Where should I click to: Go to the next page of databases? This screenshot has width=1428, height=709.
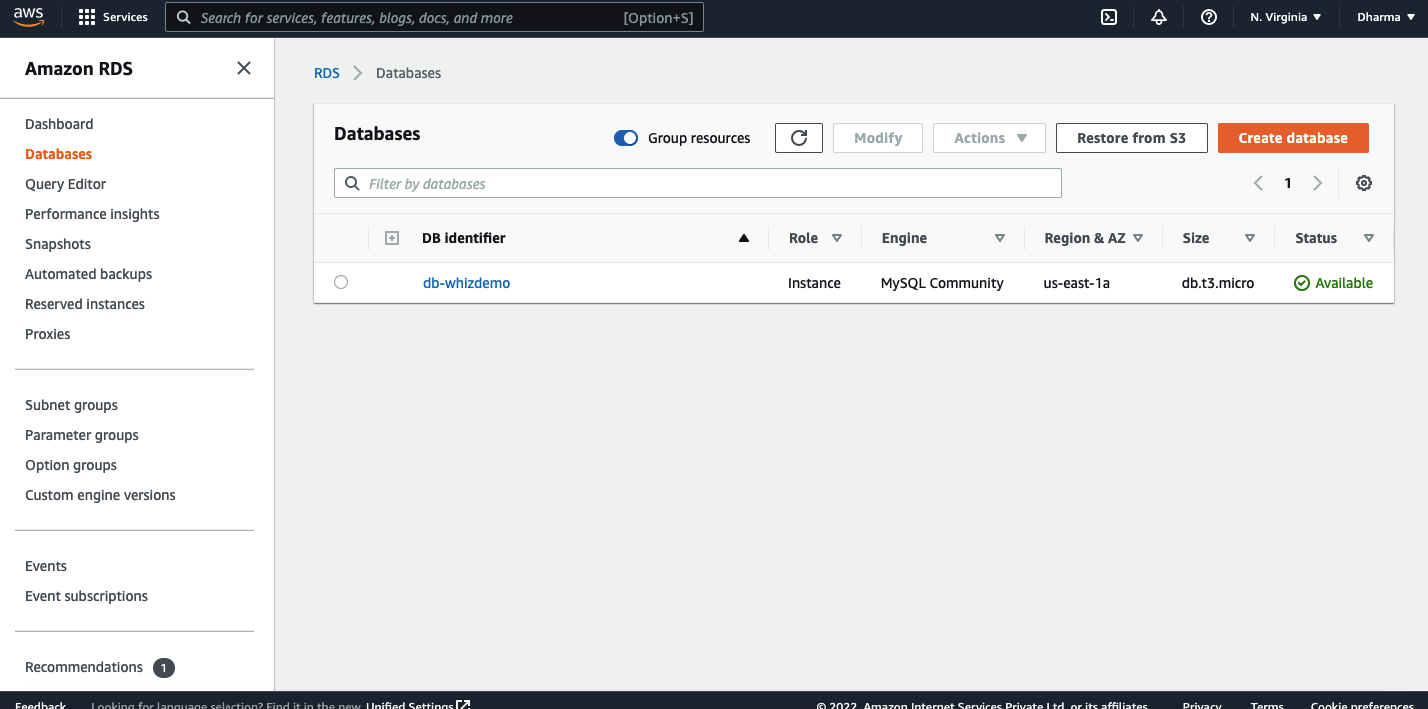tap(1318, 183)
